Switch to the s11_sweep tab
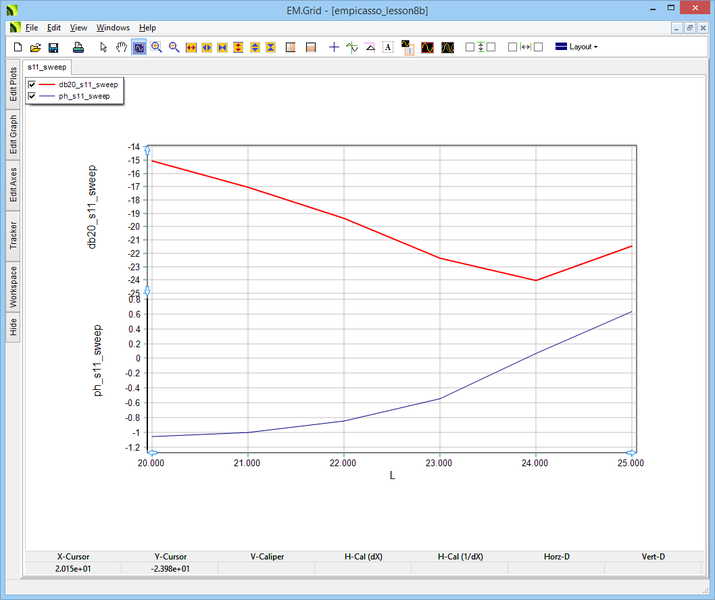The width and height of the screenshot is (715, 600). pyautogui.click(x=46, y=65)
